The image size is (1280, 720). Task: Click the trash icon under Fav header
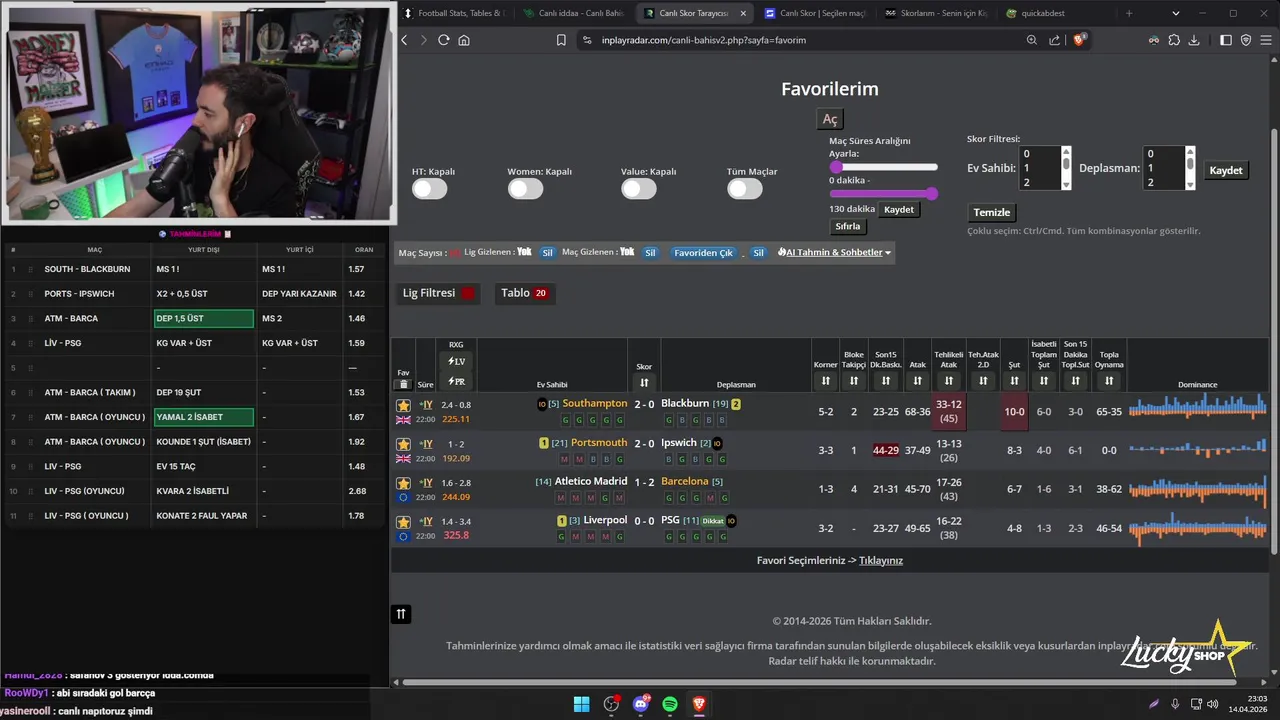(x=404, y=384)
